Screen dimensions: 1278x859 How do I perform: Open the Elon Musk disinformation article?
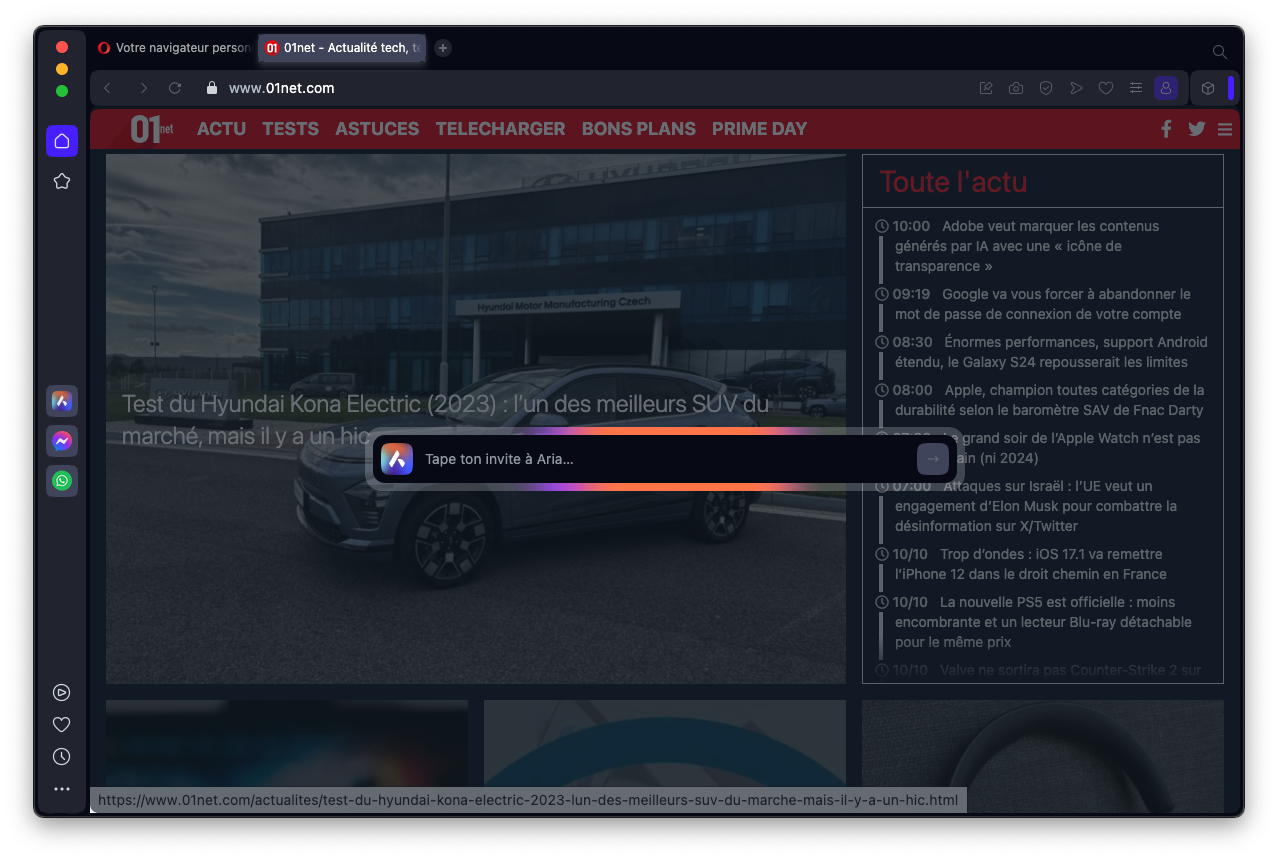tap(1036, 506)
